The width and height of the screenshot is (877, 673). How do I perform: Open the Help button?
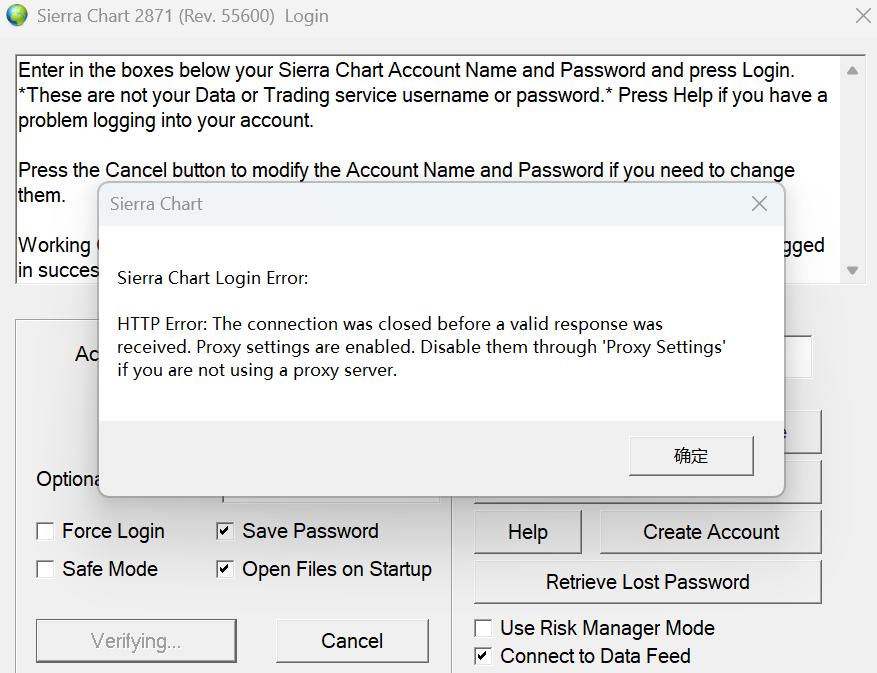pyautogui.click(x=527, y=532)
